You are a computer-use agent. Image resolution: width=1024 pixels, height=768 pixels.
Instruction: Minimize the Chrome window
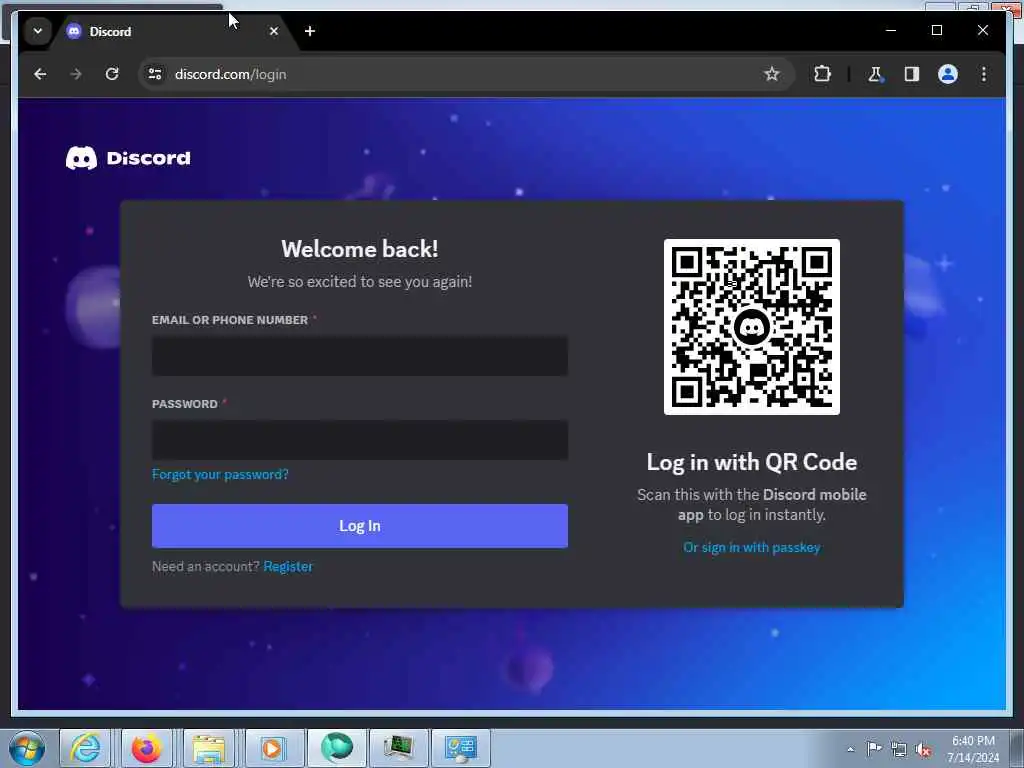[x=891, y=30]
